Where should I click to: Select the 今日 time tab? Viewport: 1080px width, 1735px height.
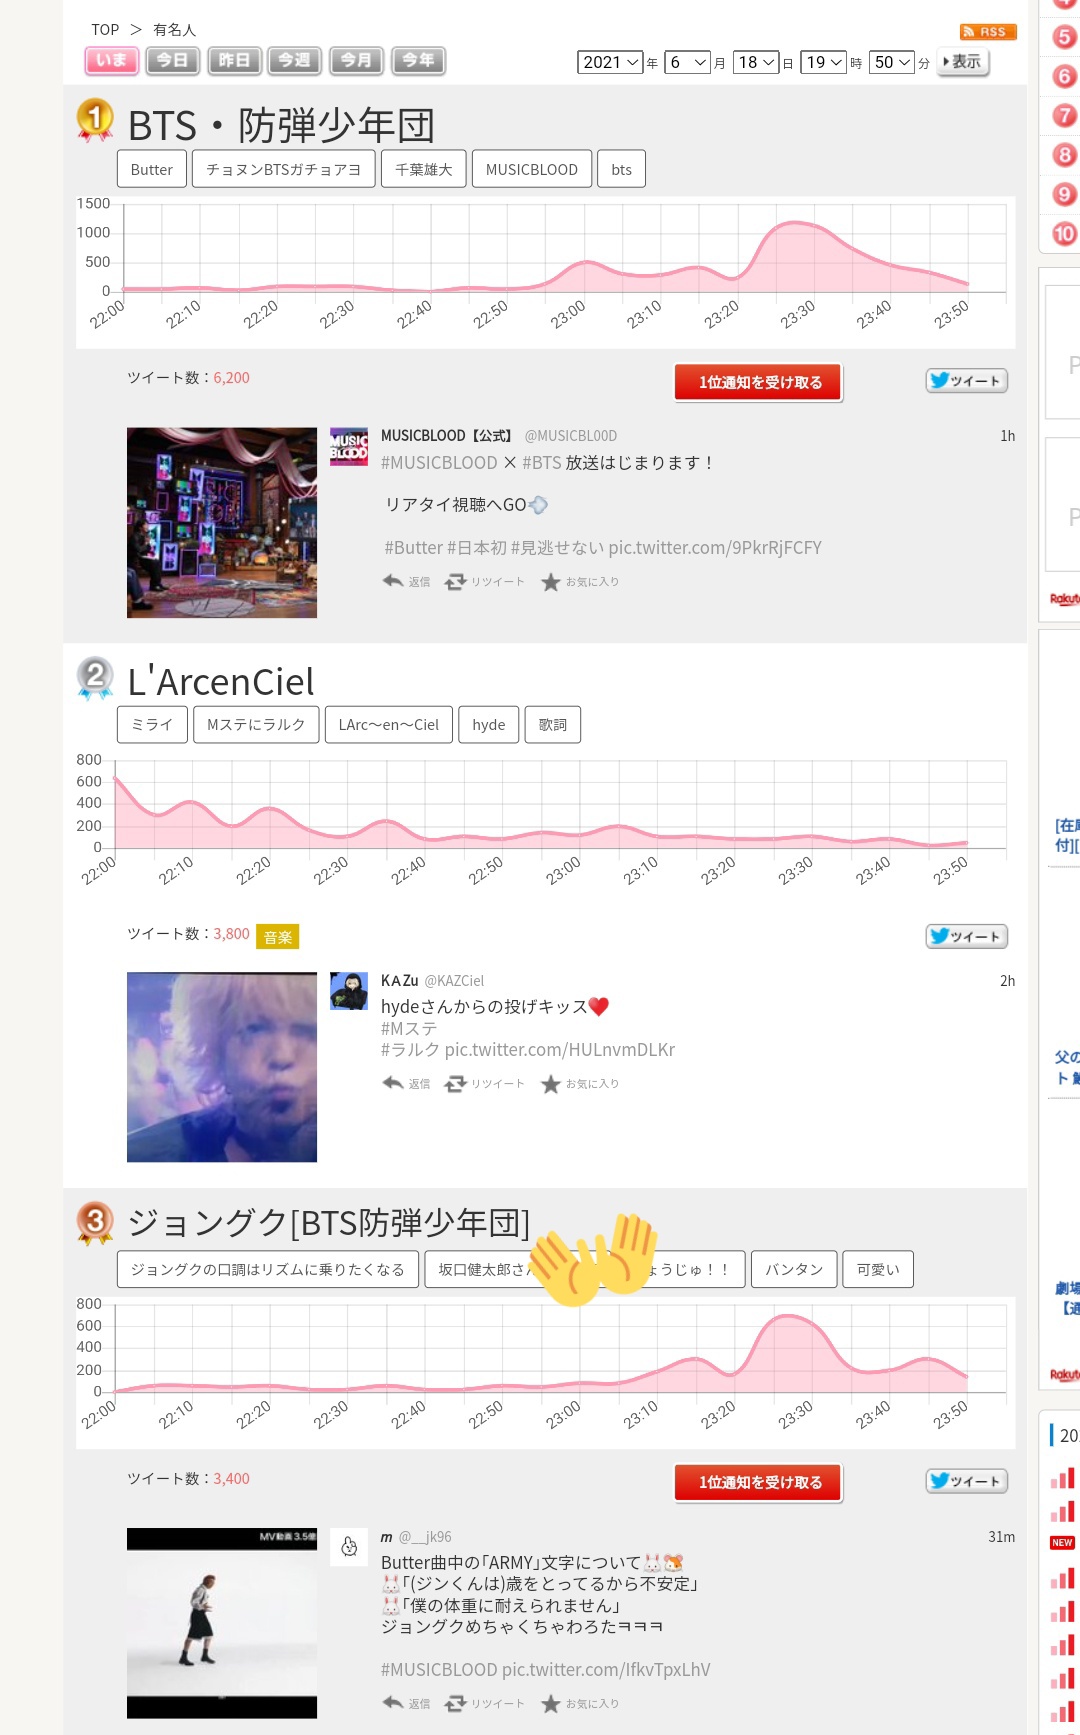(x=172, y=61)
